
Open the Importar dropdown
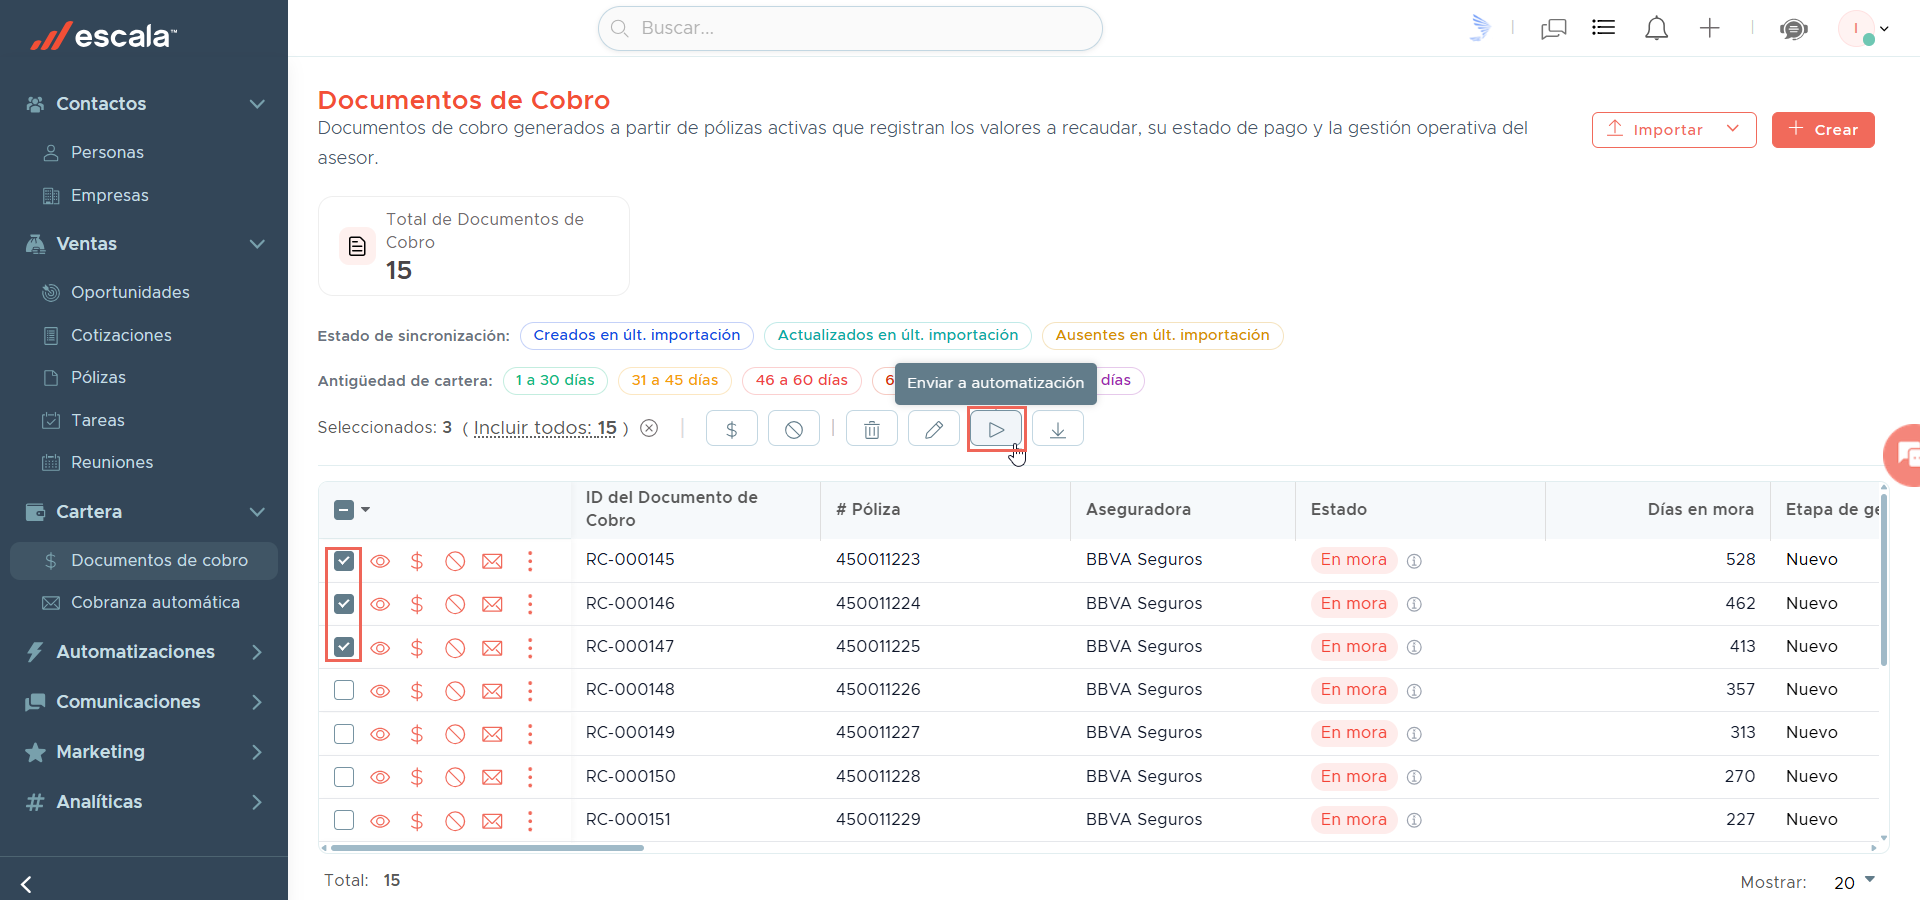tap(1674, 130)
